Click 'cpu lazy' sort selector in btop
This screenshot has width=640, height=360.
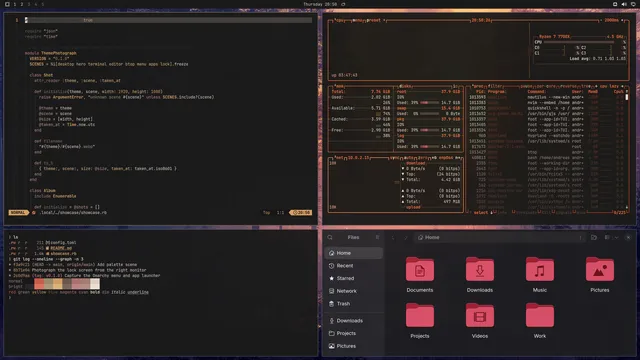(x=609, y=86)
